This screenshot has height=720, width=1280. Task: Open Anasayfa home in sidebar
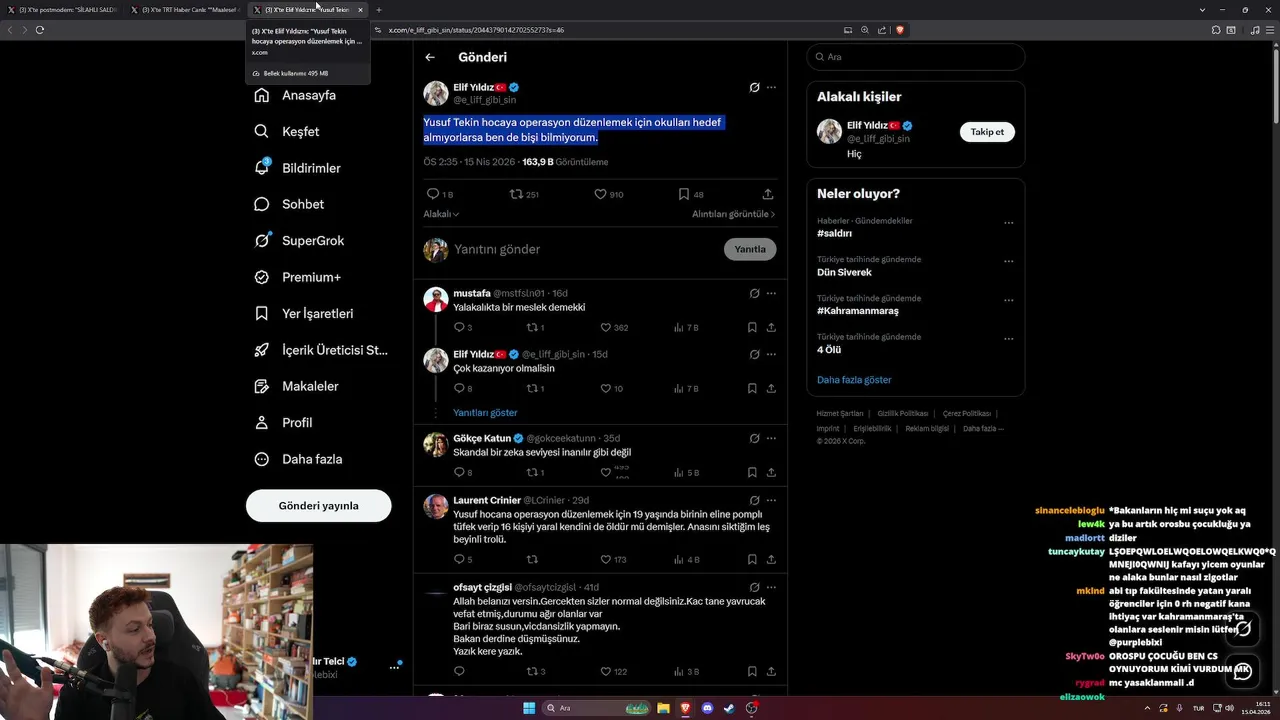point(296,95)
